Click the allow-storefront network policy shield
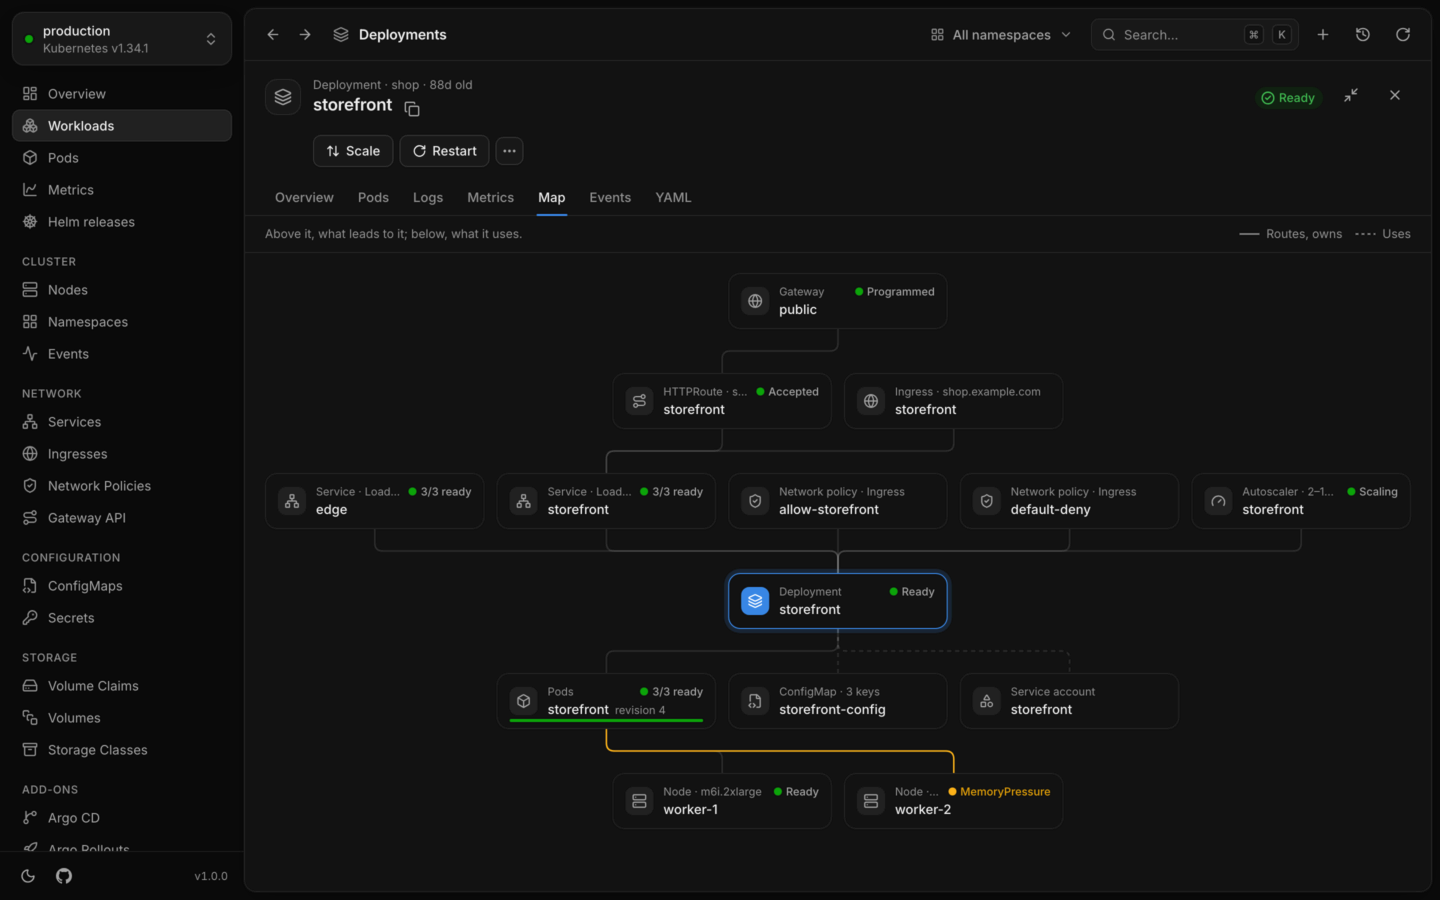1440x900 pixels. pyautogui.click(x=755, y=501)
